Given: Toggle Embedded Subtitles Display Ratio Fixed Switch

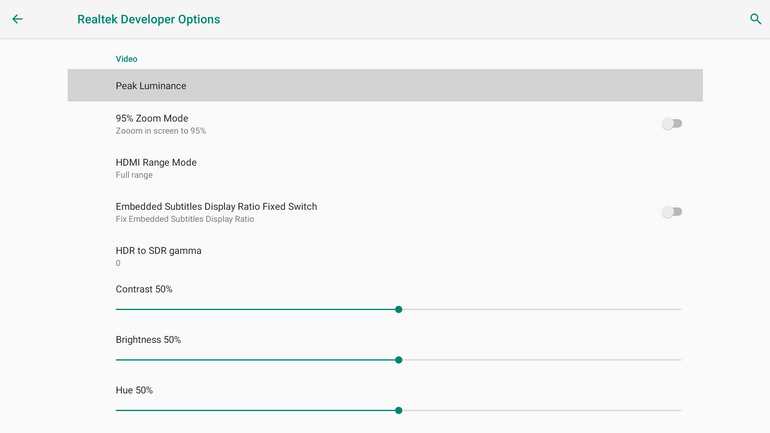Looking at the screenshot, I should [x=672, y=212].
